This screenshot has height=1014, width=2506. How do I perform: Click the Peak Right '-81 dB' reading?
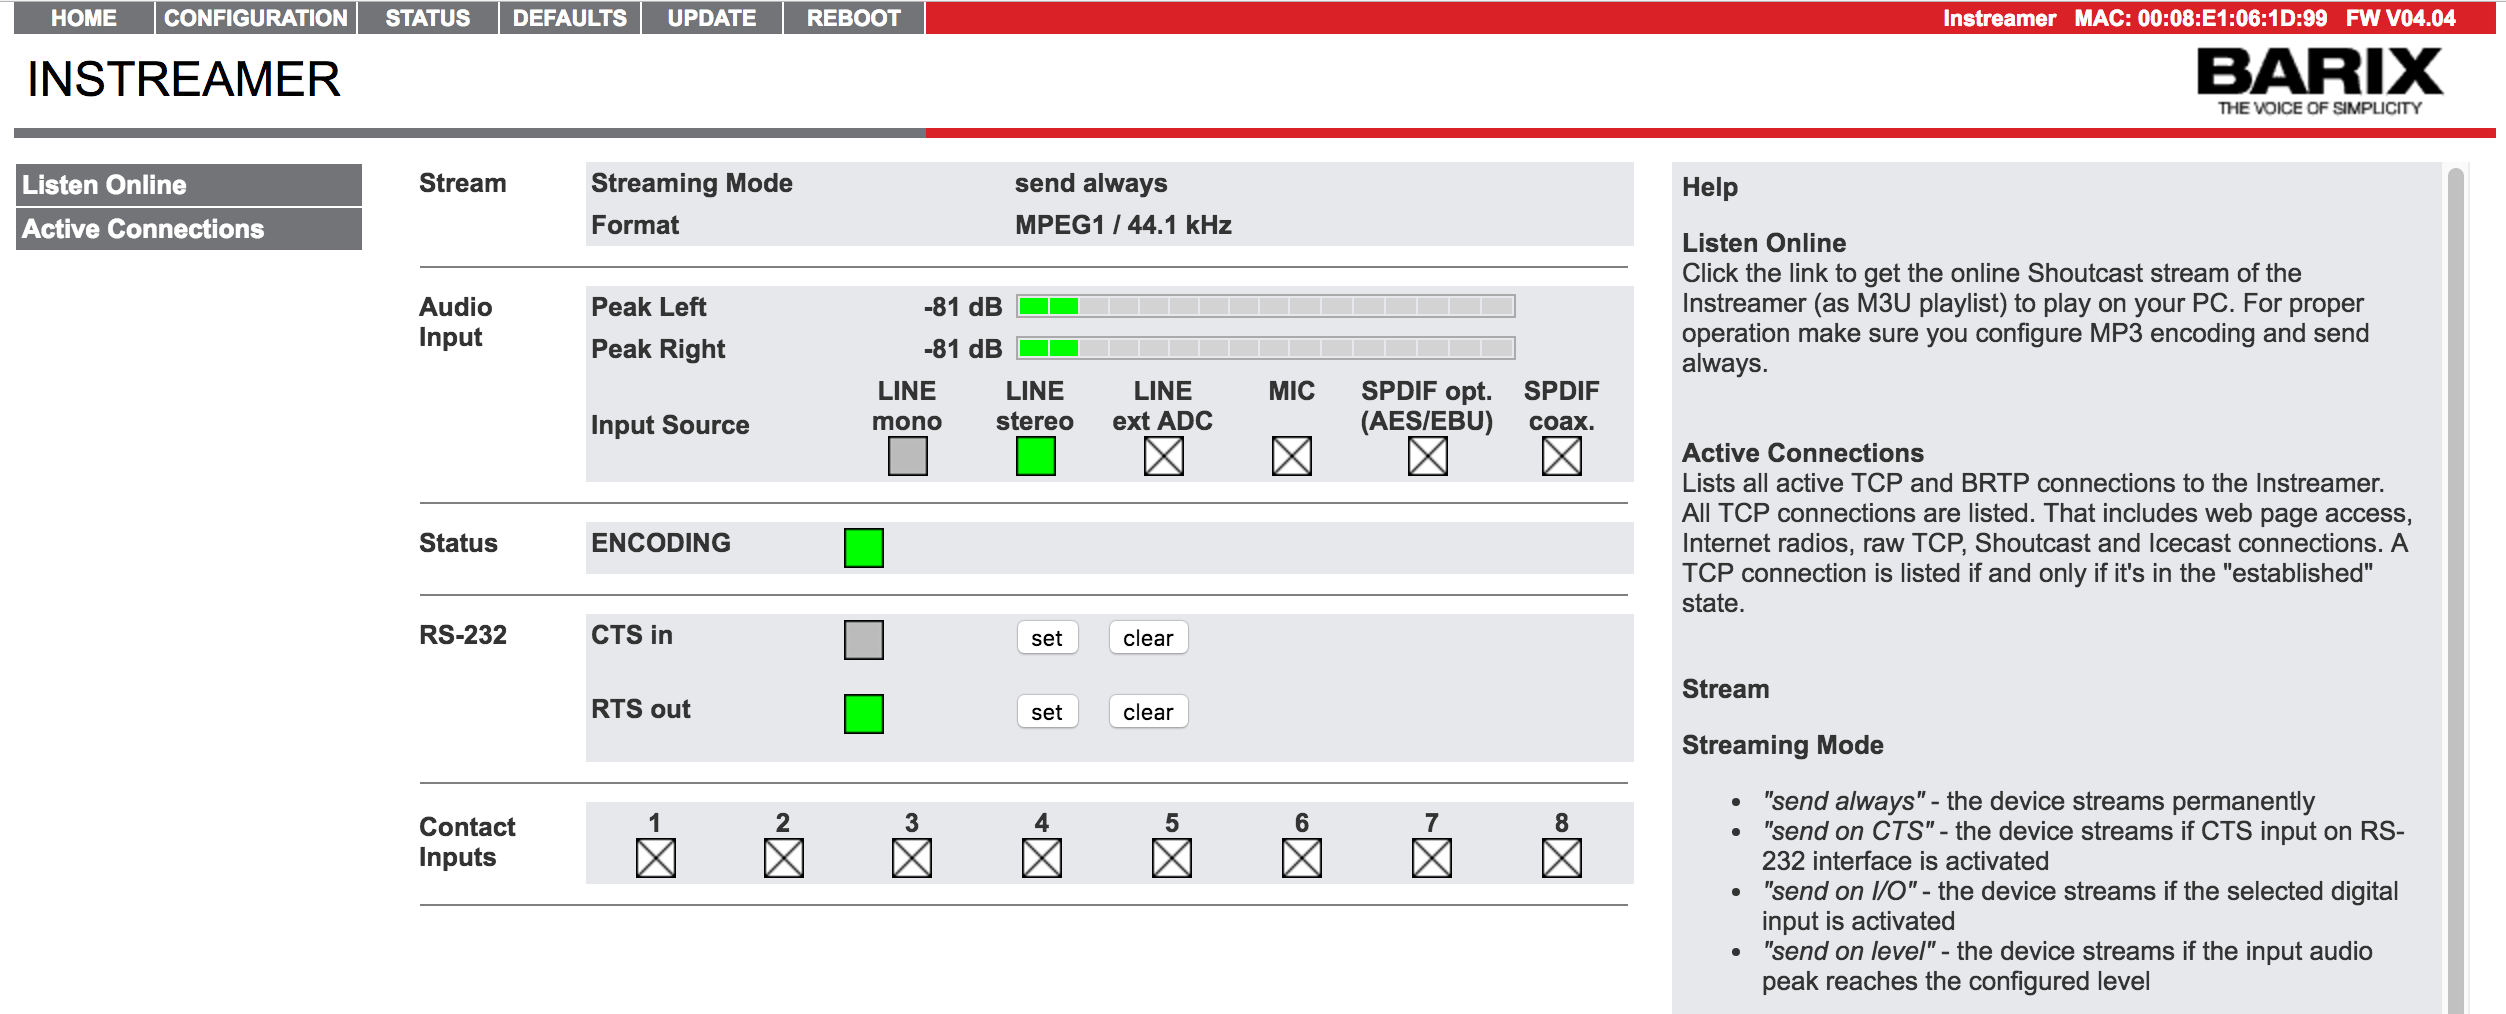click(x=962, y=349)
